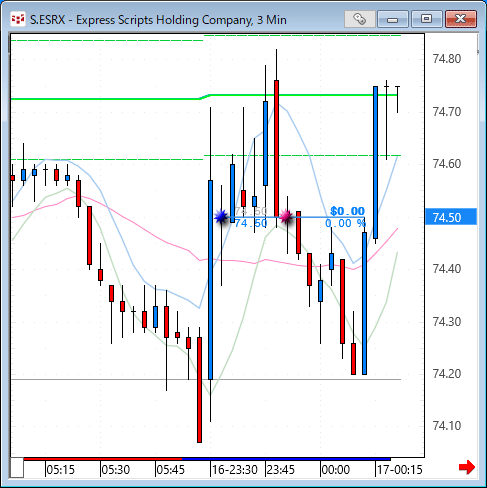Click the chart link chain icon
The image size is (487, 488).
click(360, 19)
